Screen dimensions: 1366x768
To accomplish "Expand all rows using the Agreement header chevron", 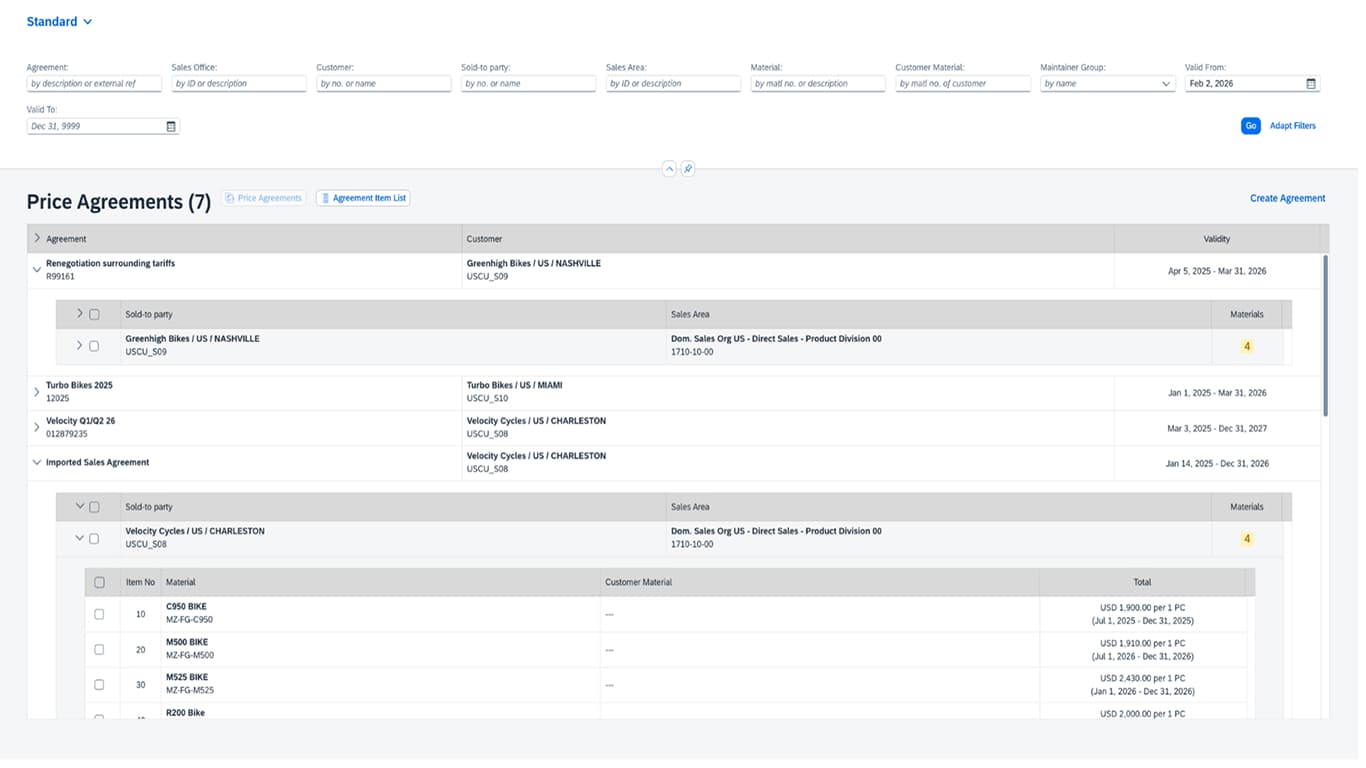I will (x=37, y=239).
